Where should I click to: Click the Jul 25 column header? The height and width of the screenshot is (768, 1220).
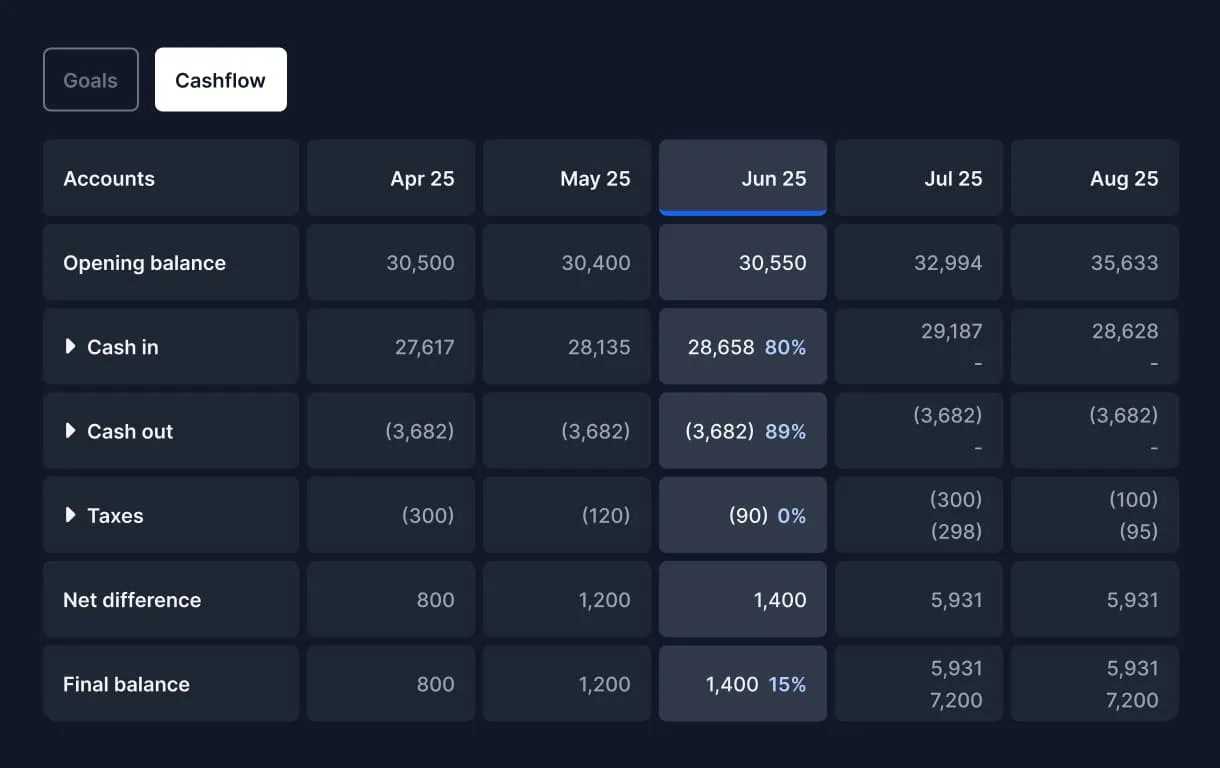coord(918,178)
